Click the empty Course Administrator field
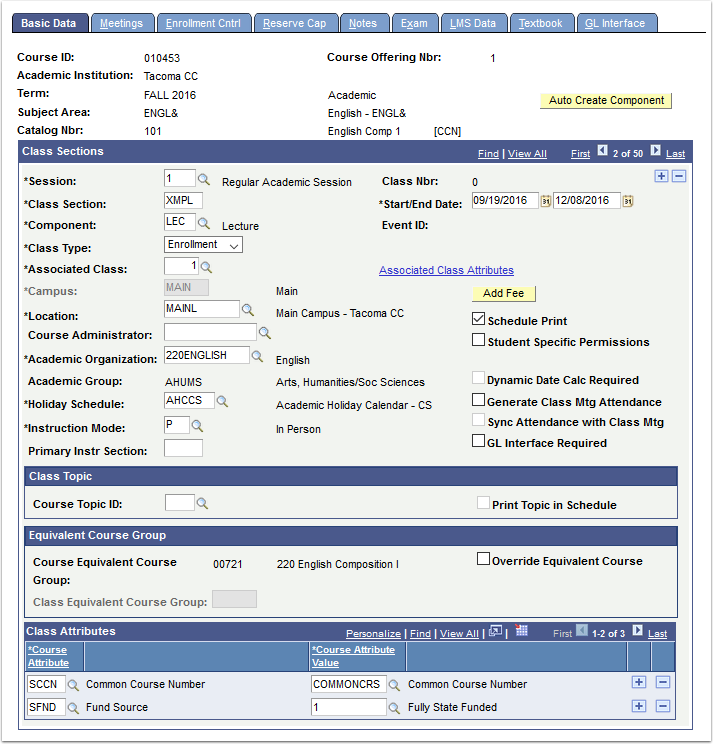 (210, 332)
